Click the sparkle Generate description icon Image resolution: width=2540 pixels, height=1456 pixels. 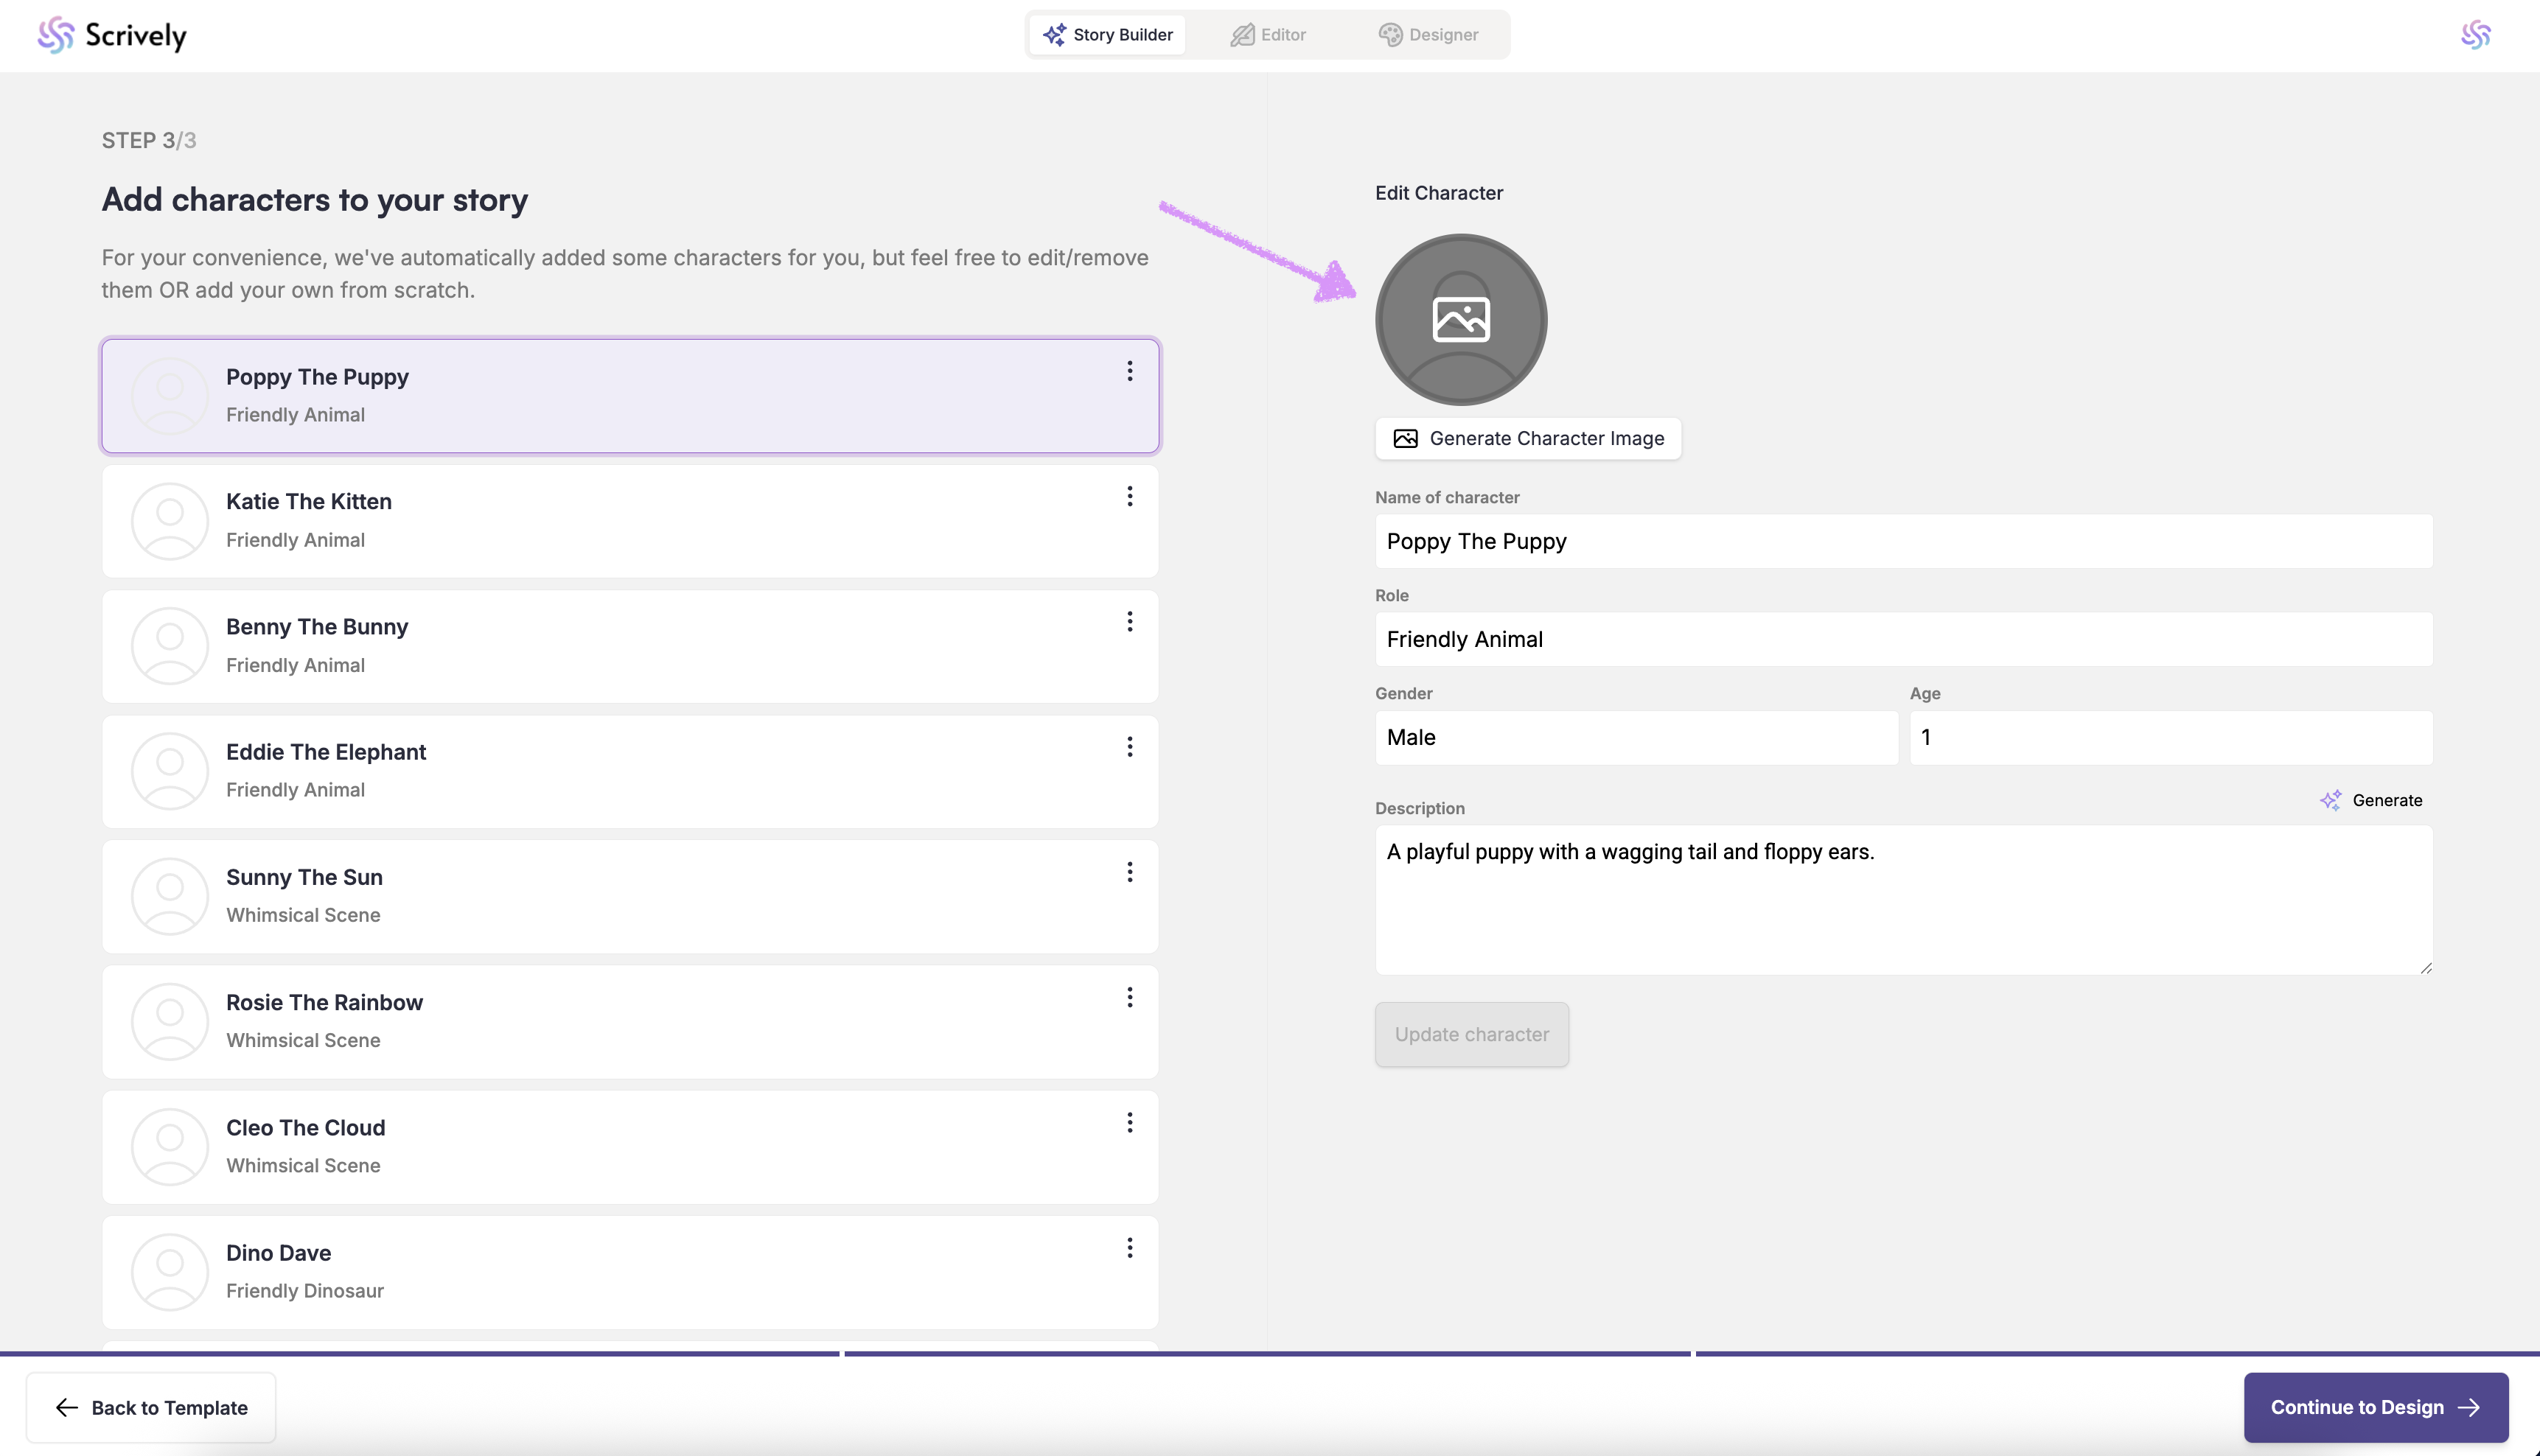[2330, 800]
